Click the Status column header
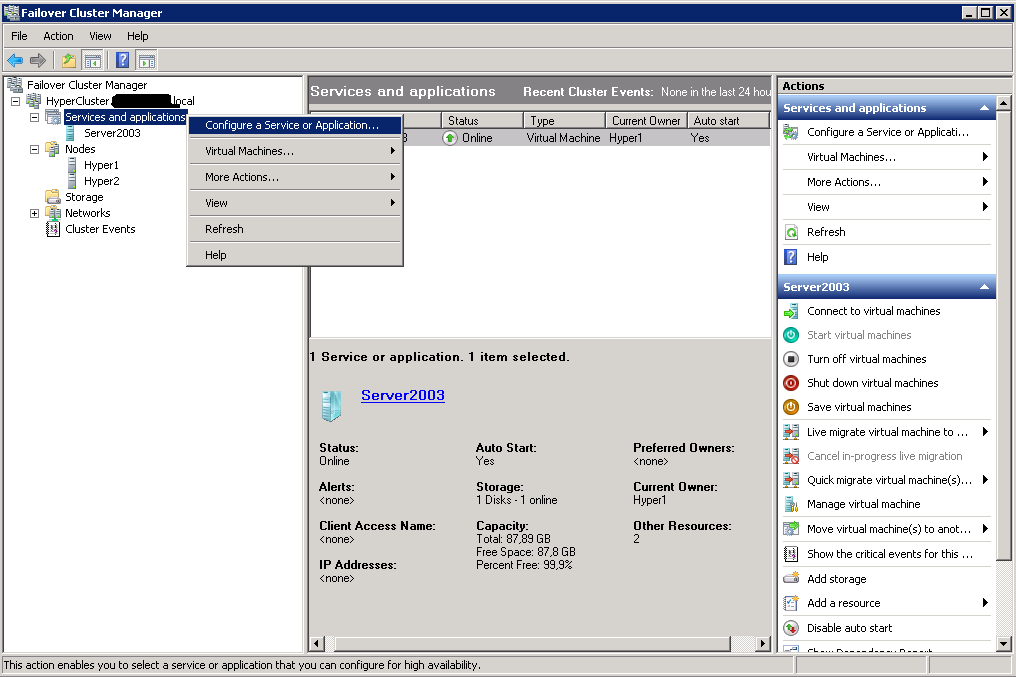This screenshot has height=677, width=1016. point(480,121)
